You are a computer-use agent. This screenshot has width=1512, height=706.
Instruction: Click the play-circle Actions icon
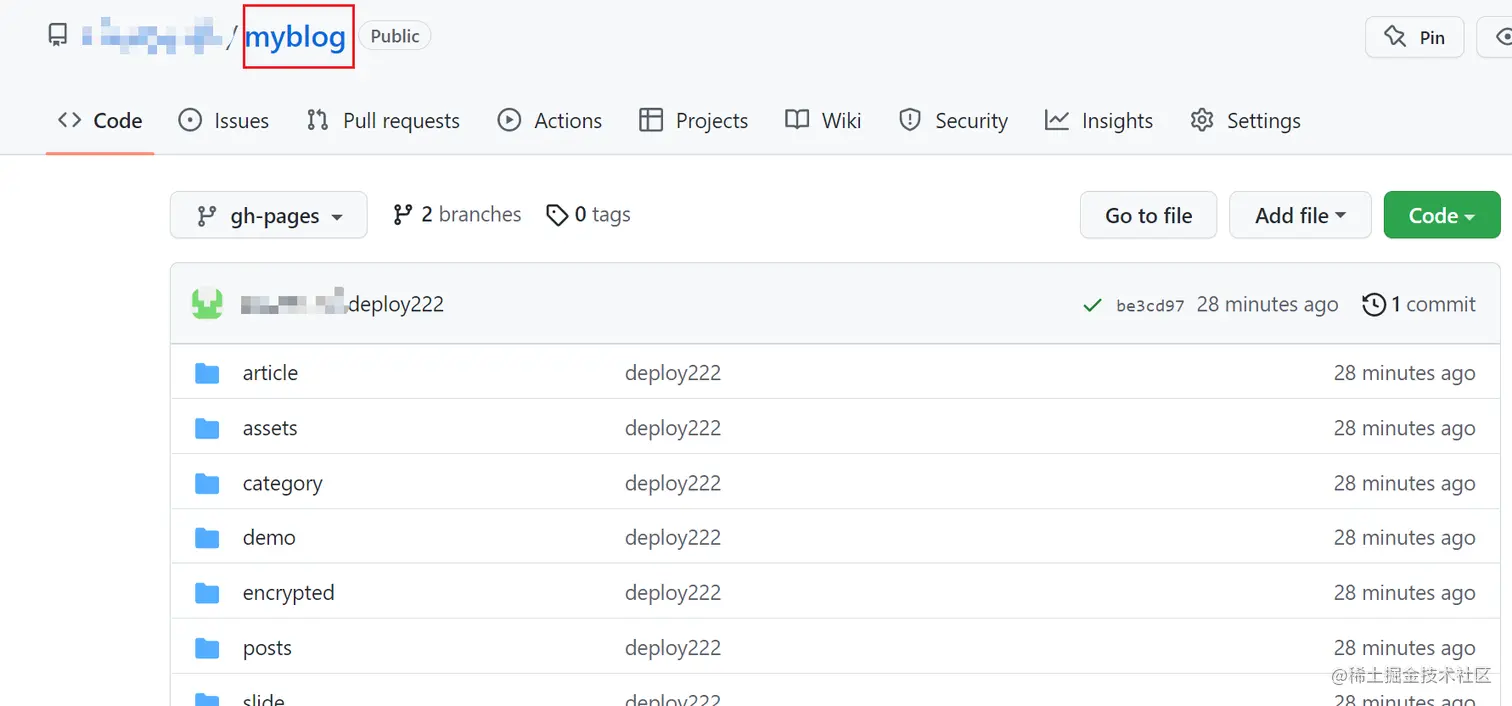point(509,120)
